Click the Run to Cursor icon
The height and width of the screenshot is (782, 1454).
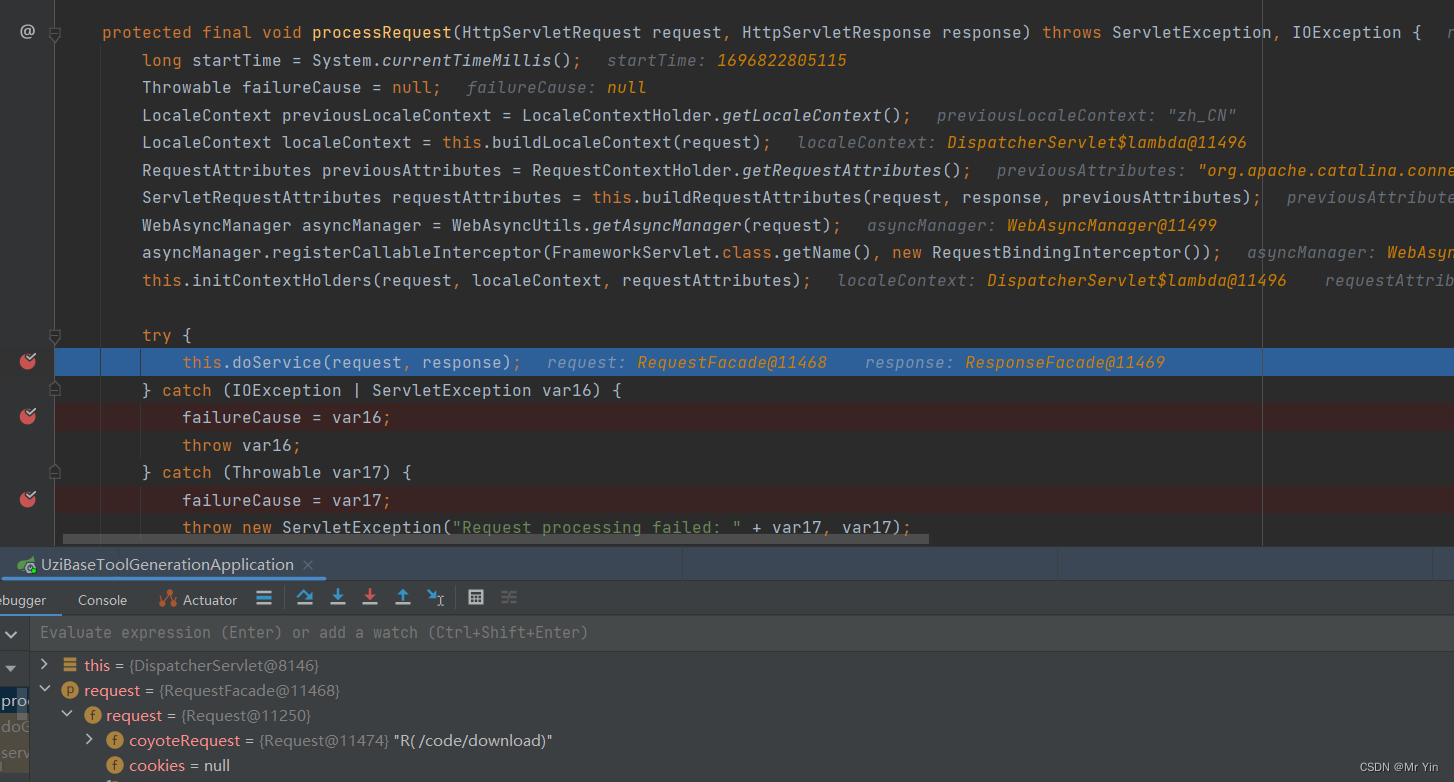tap(435, 597)
